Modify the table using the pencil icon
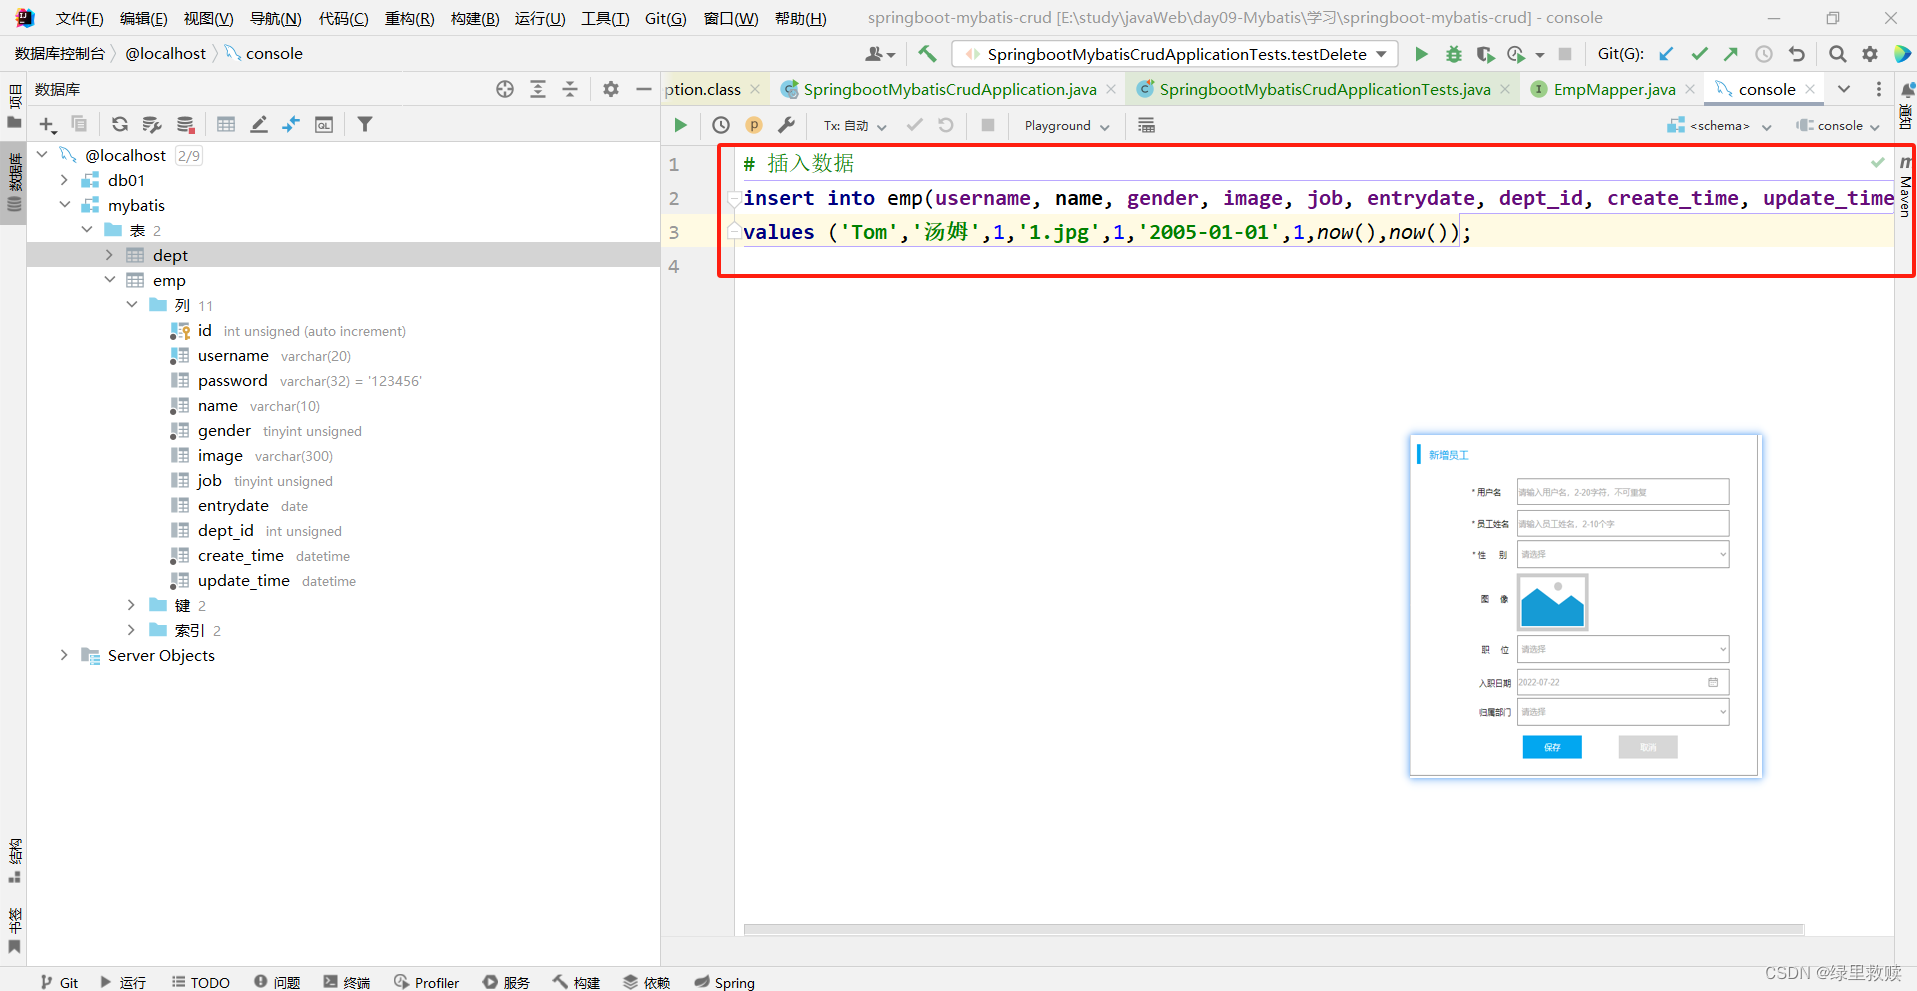Viewport: 1917px width, 991px height. pos(259,124)
